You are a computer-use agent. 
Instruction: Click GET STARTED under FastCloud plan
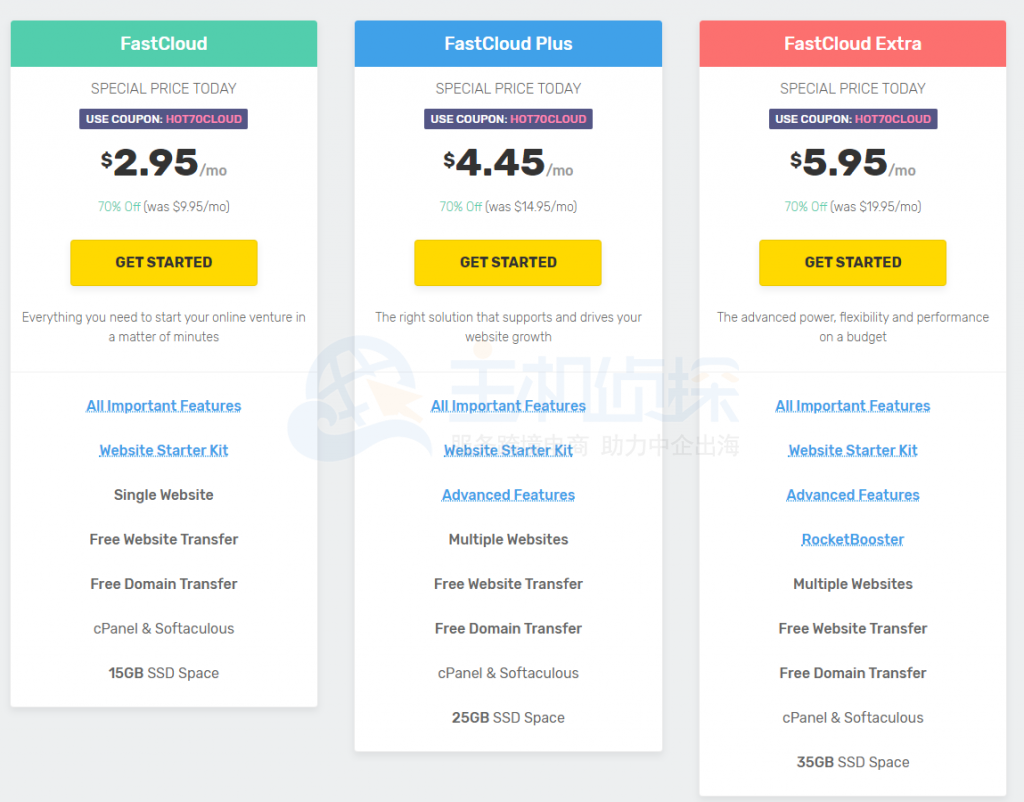(x=164, y=262)
